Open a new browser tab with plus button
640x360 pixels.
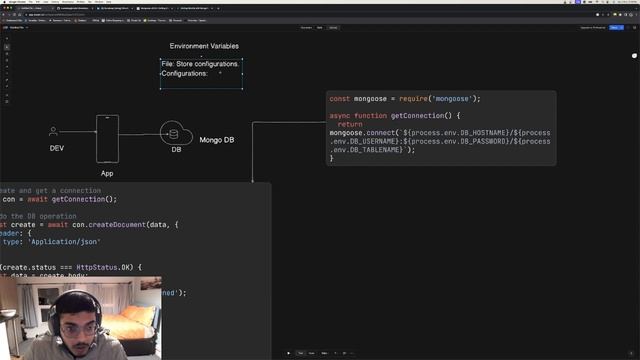(x=218, y=8)
